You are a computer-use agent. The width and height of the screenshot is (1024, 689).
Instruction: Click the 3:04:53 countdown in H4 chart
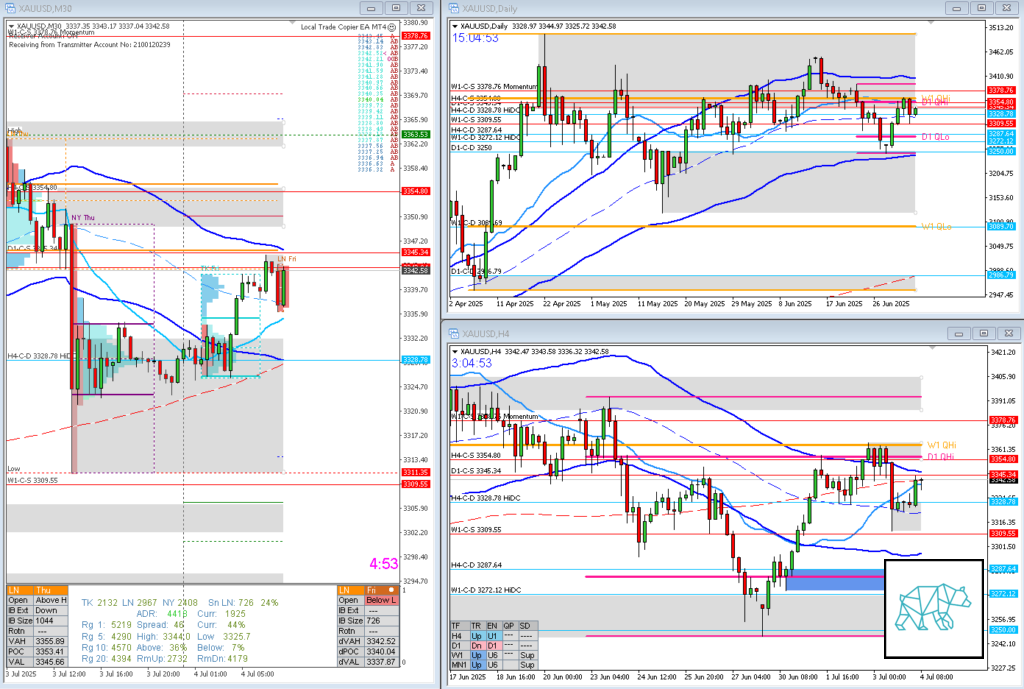pyautogui.click(x=472, y=363)
